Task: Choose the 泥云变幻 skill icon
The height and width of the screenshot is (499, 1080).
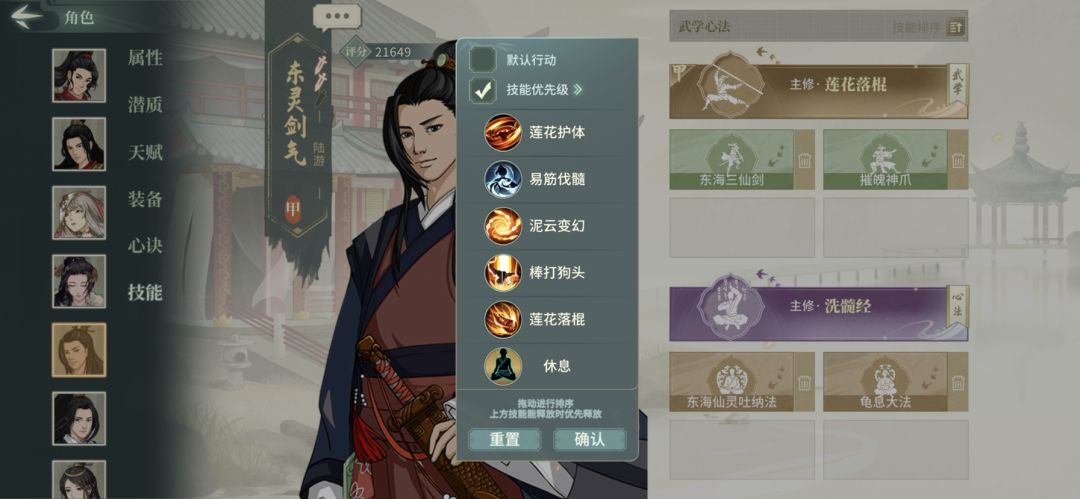Action: [503, 226]
